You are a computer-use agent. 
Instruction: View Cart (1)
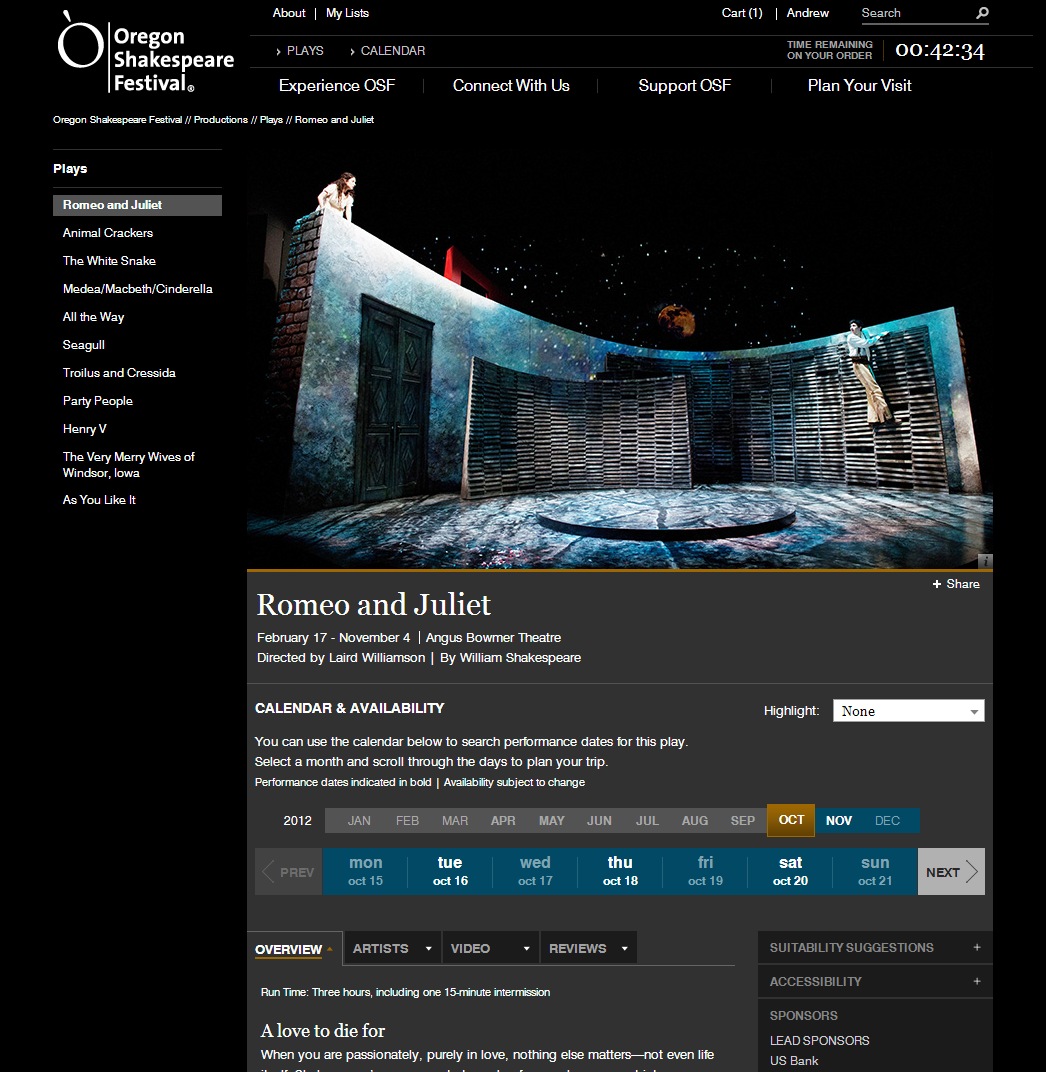pos(742,13)
